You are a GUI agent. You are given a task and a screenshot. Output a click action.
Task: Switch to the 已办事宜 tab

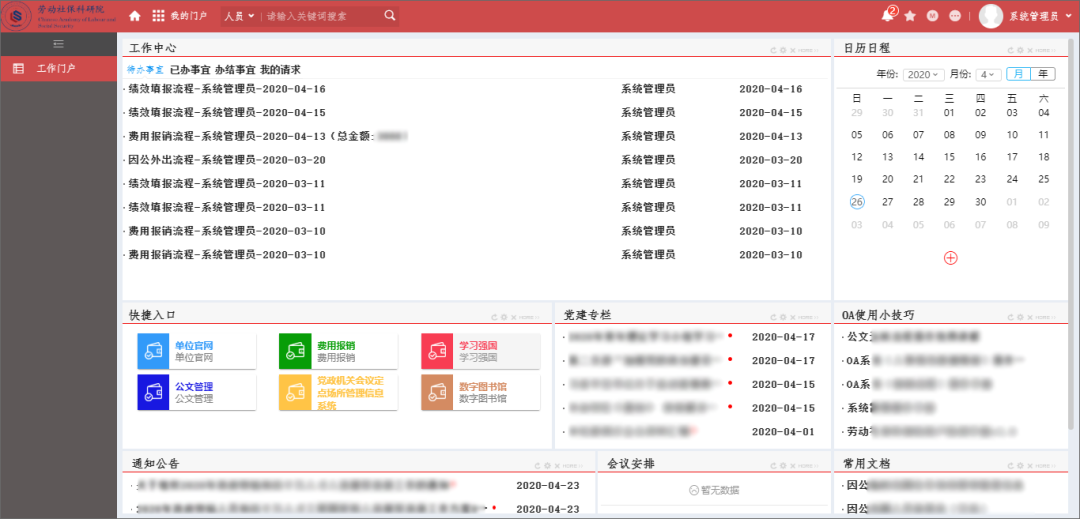[x=189, y=70]
